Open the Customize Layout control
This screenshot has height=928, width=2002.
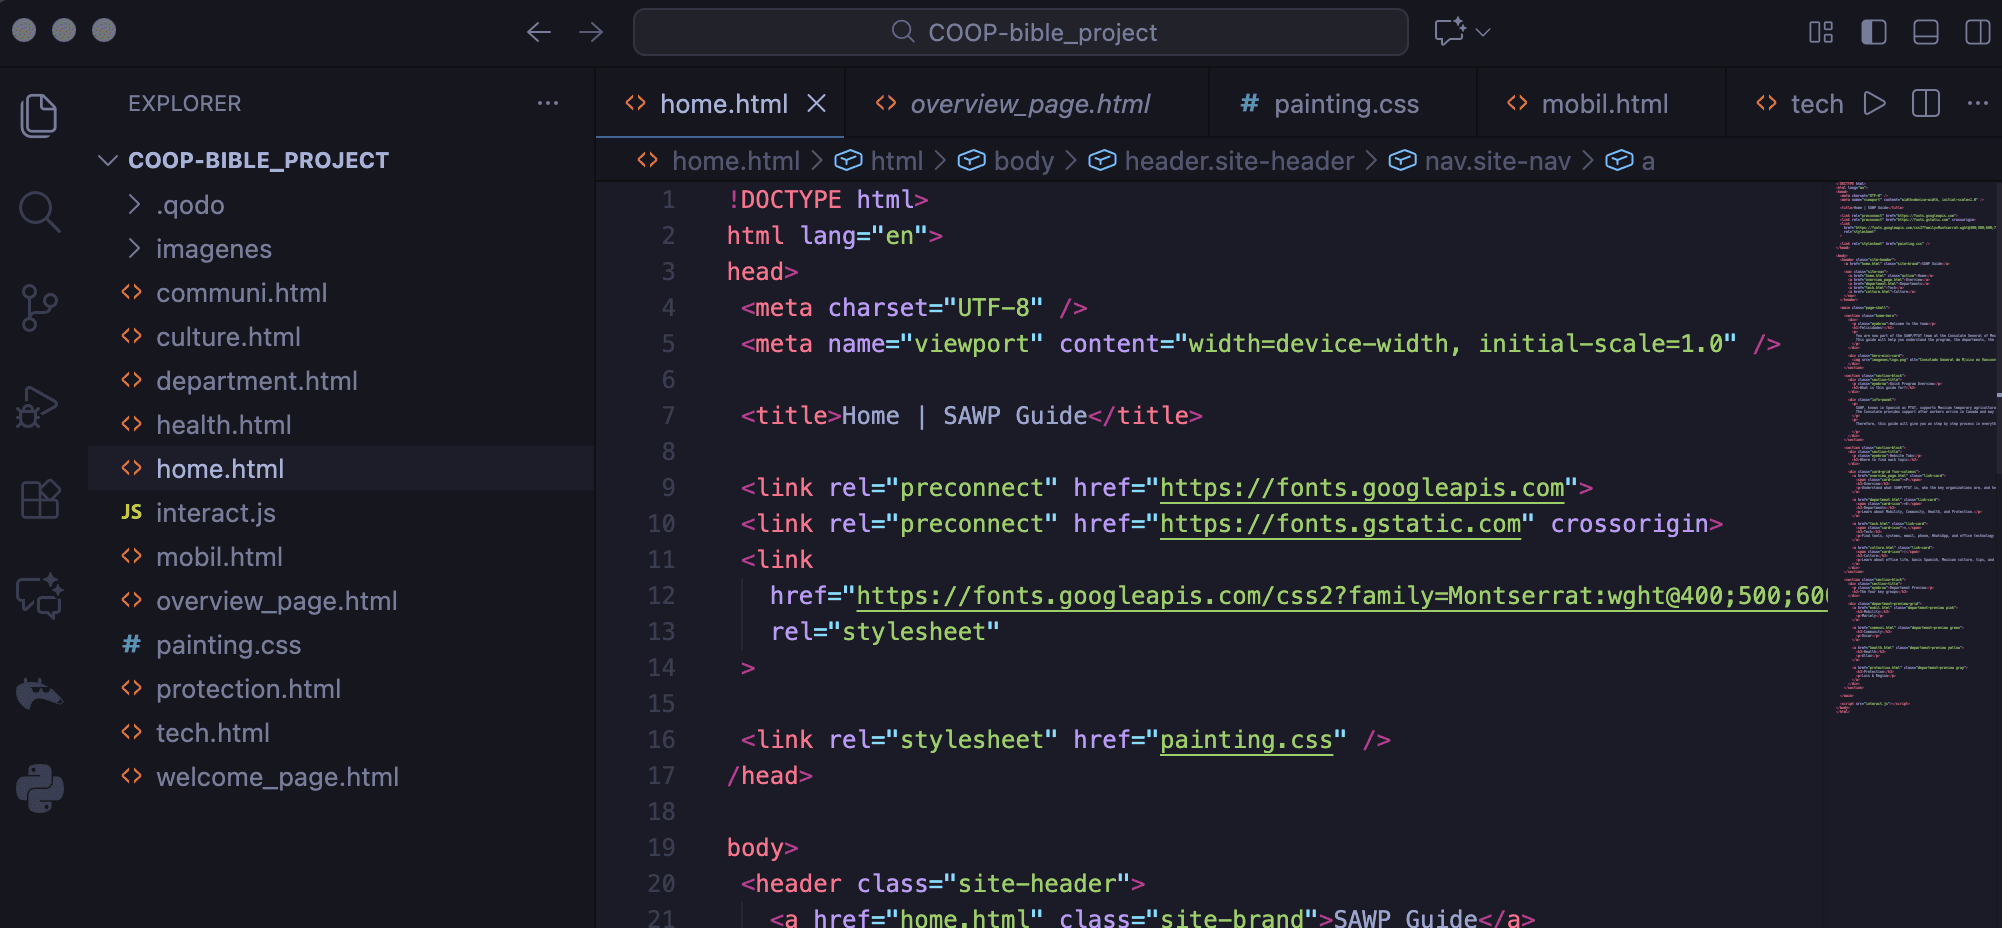point(1821,32)
